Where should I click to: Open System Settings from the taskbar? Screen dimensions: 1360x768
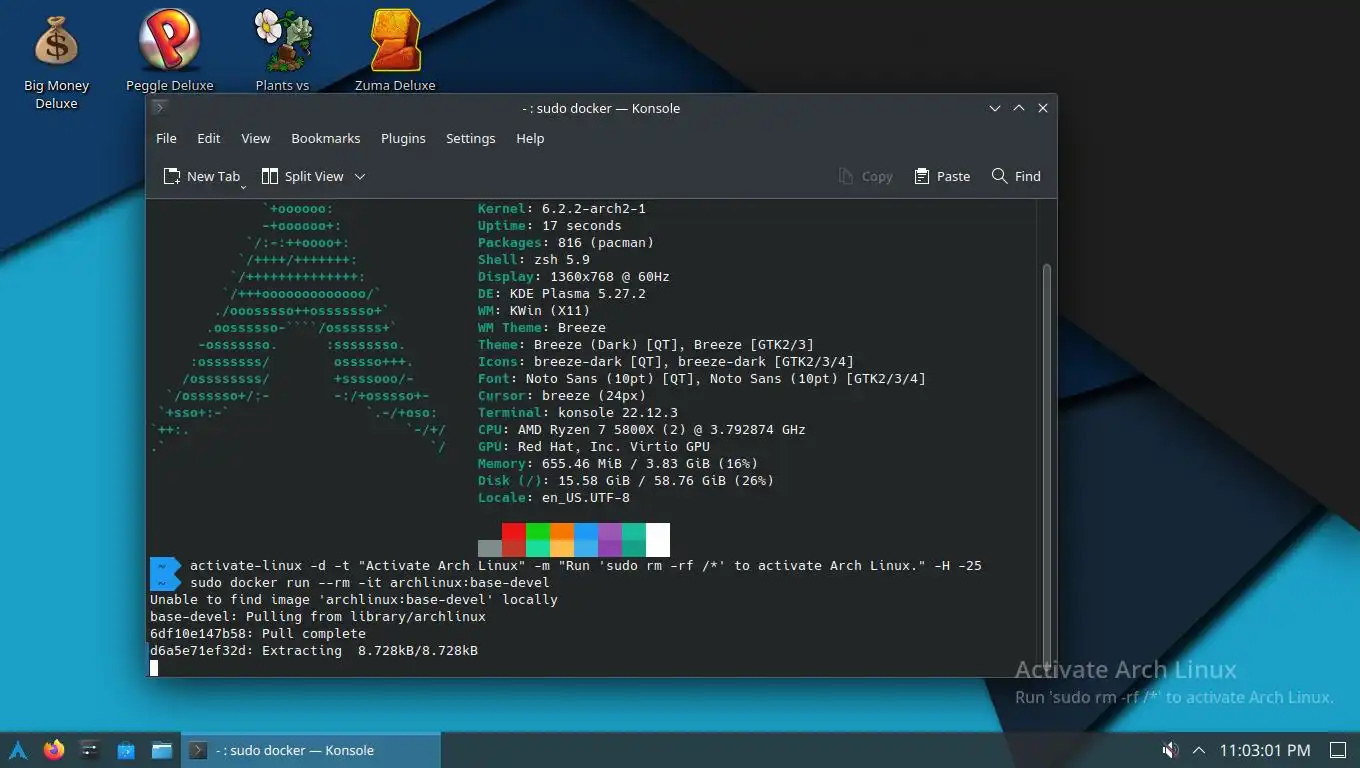[x=90, y=750]
